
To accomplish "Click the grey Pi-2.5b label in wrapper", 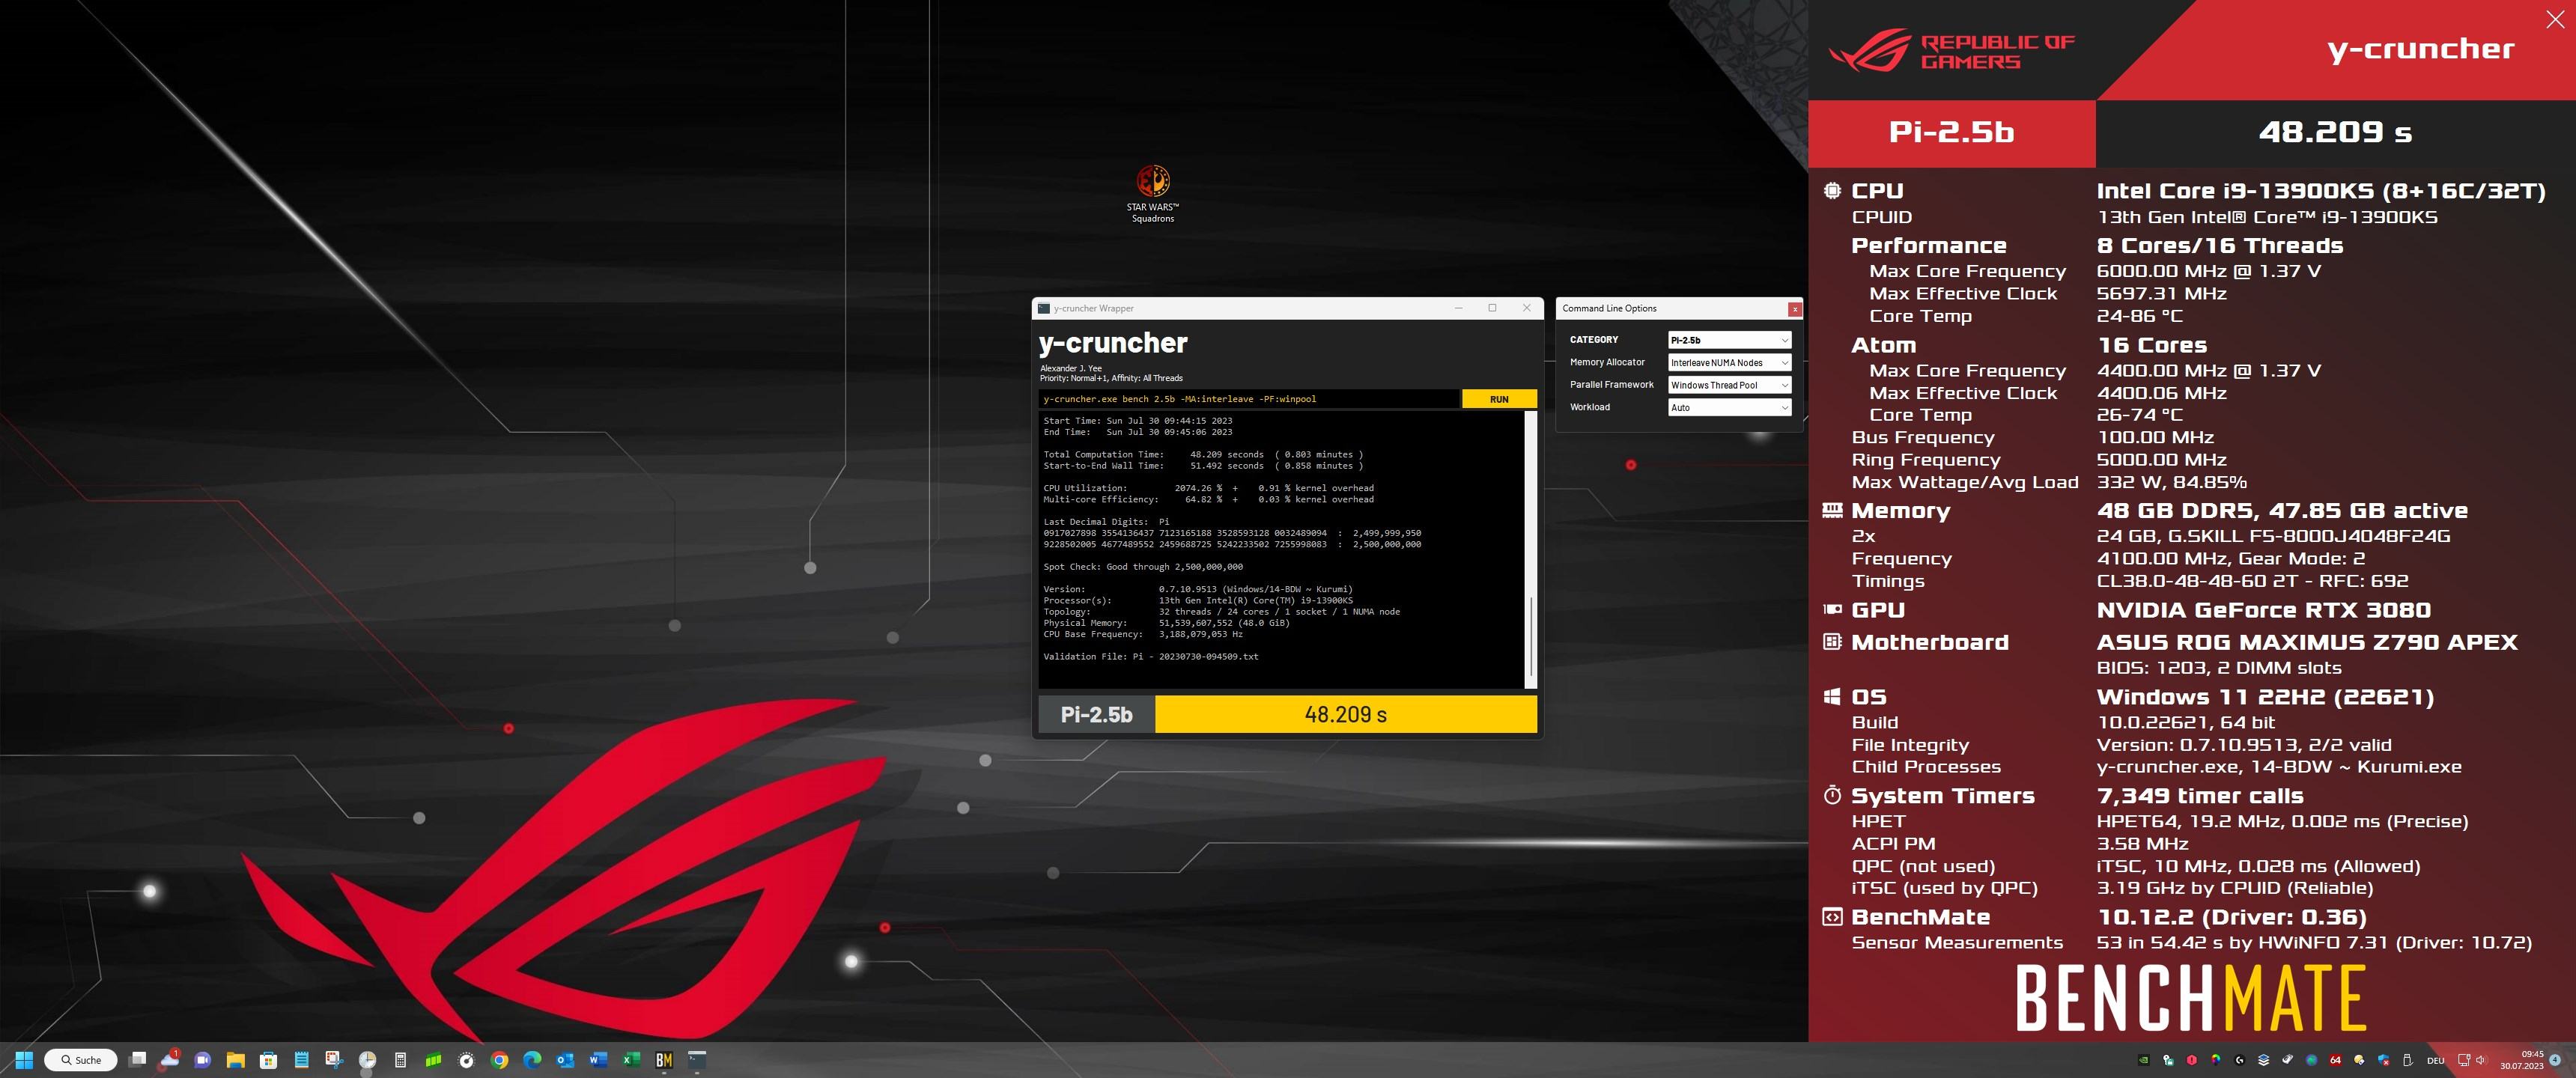I will point(1096,714).
